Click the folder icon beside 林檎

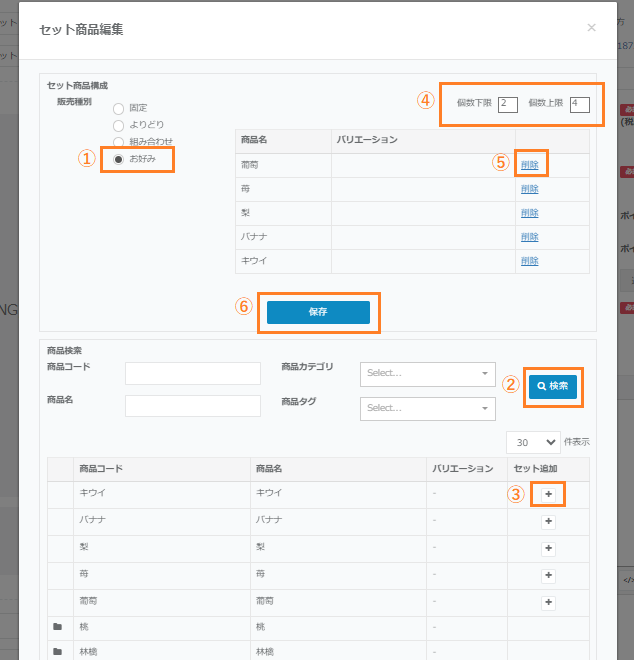point(58,652)
